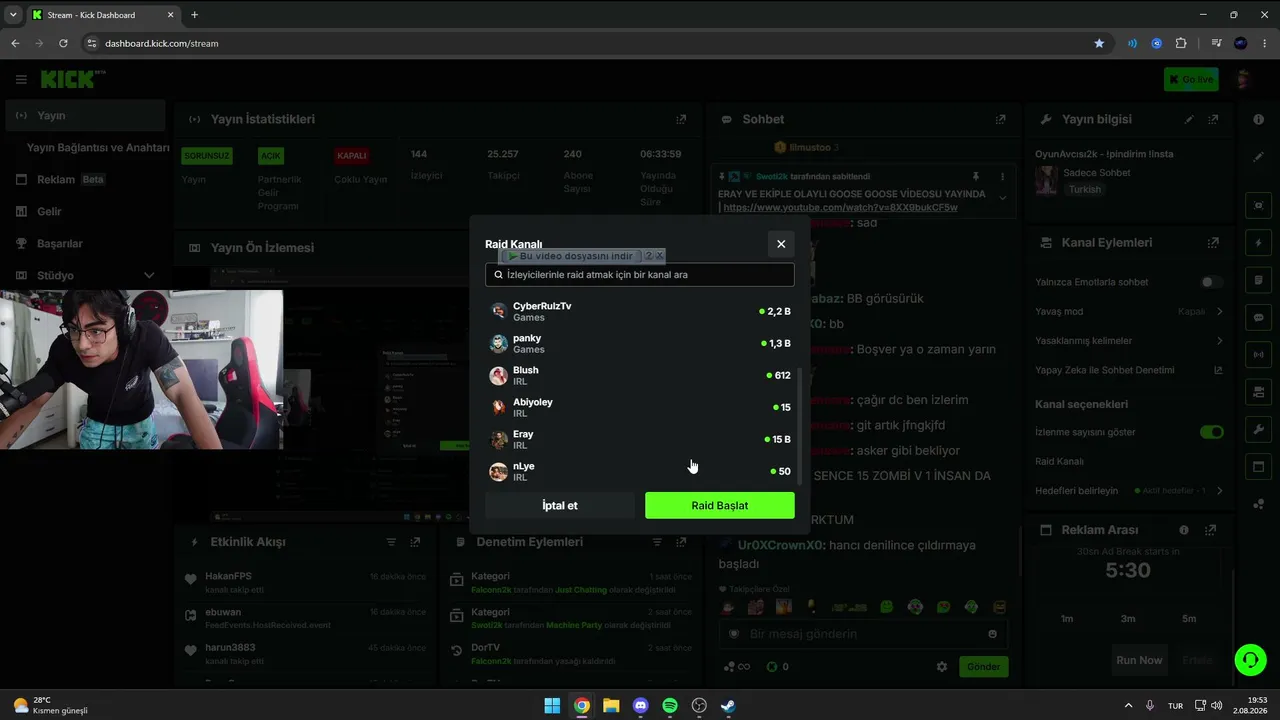The width and height of the screenshot is (1280, 720).
Task: Click Raid Kanalı option in Kanal seçenekleri
Action: pos(1059,461)
